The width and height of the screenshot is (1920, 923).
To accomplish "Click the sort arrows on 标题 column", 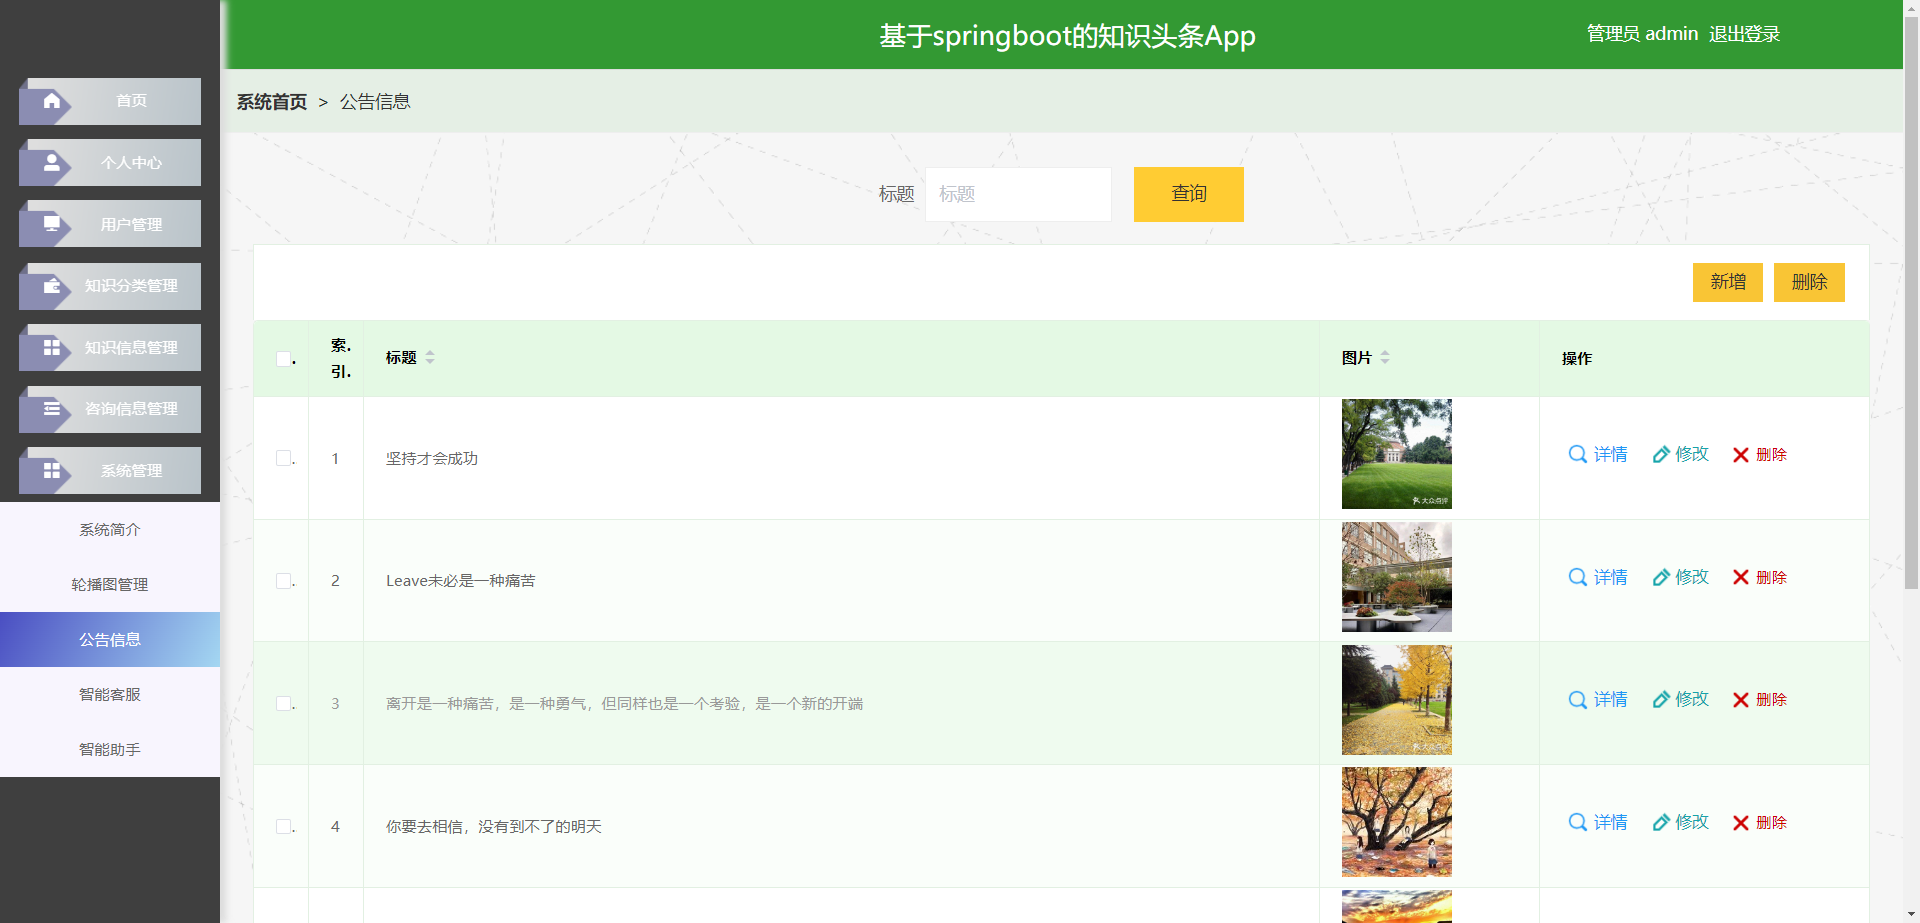I will pyautogui.click(x=430, y=357).
